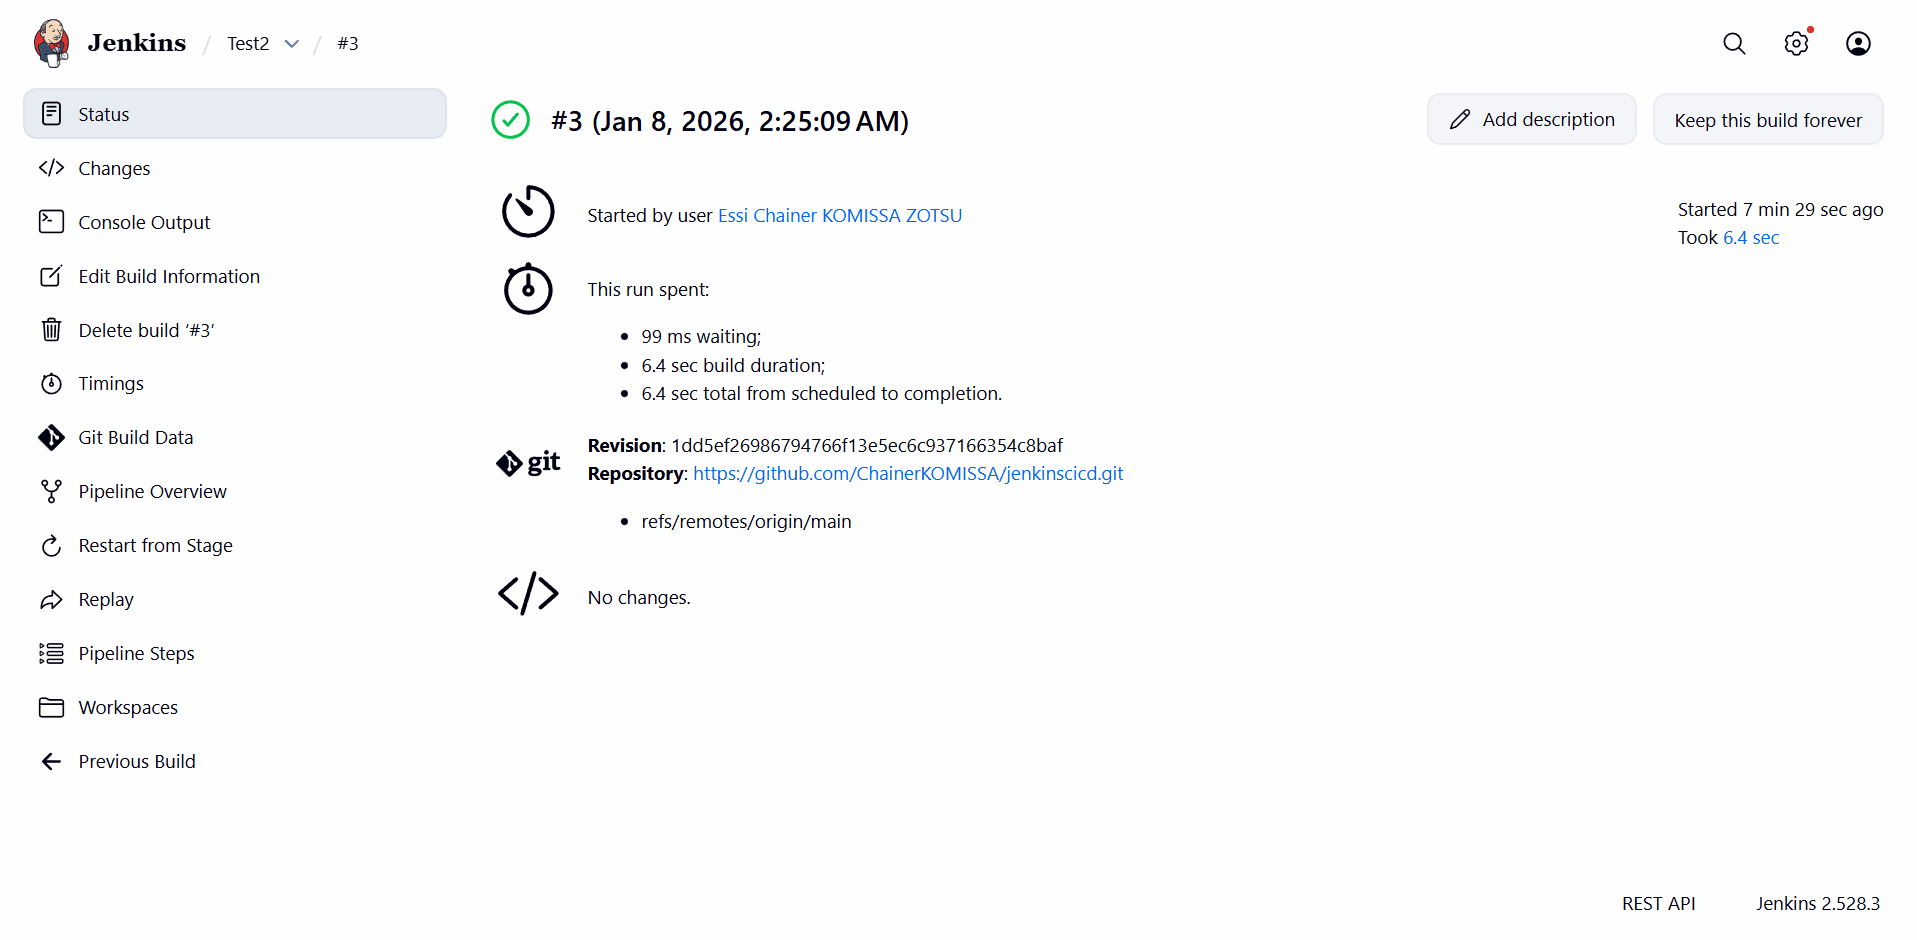Click the Workspaces folder icon
This screenshot has height=940, width=1917.
(51, 708)
